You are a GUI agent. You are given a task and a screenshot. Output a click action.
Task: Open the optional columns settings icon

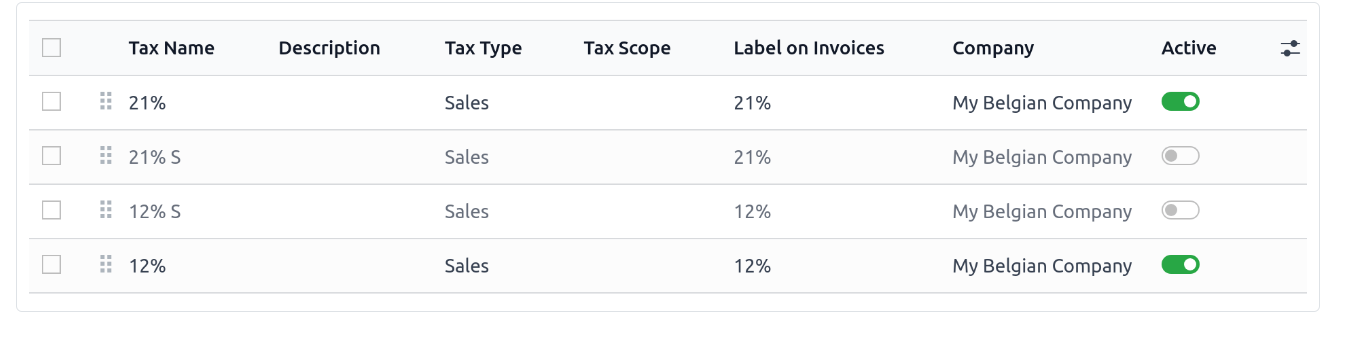(x=1290, y=48)
